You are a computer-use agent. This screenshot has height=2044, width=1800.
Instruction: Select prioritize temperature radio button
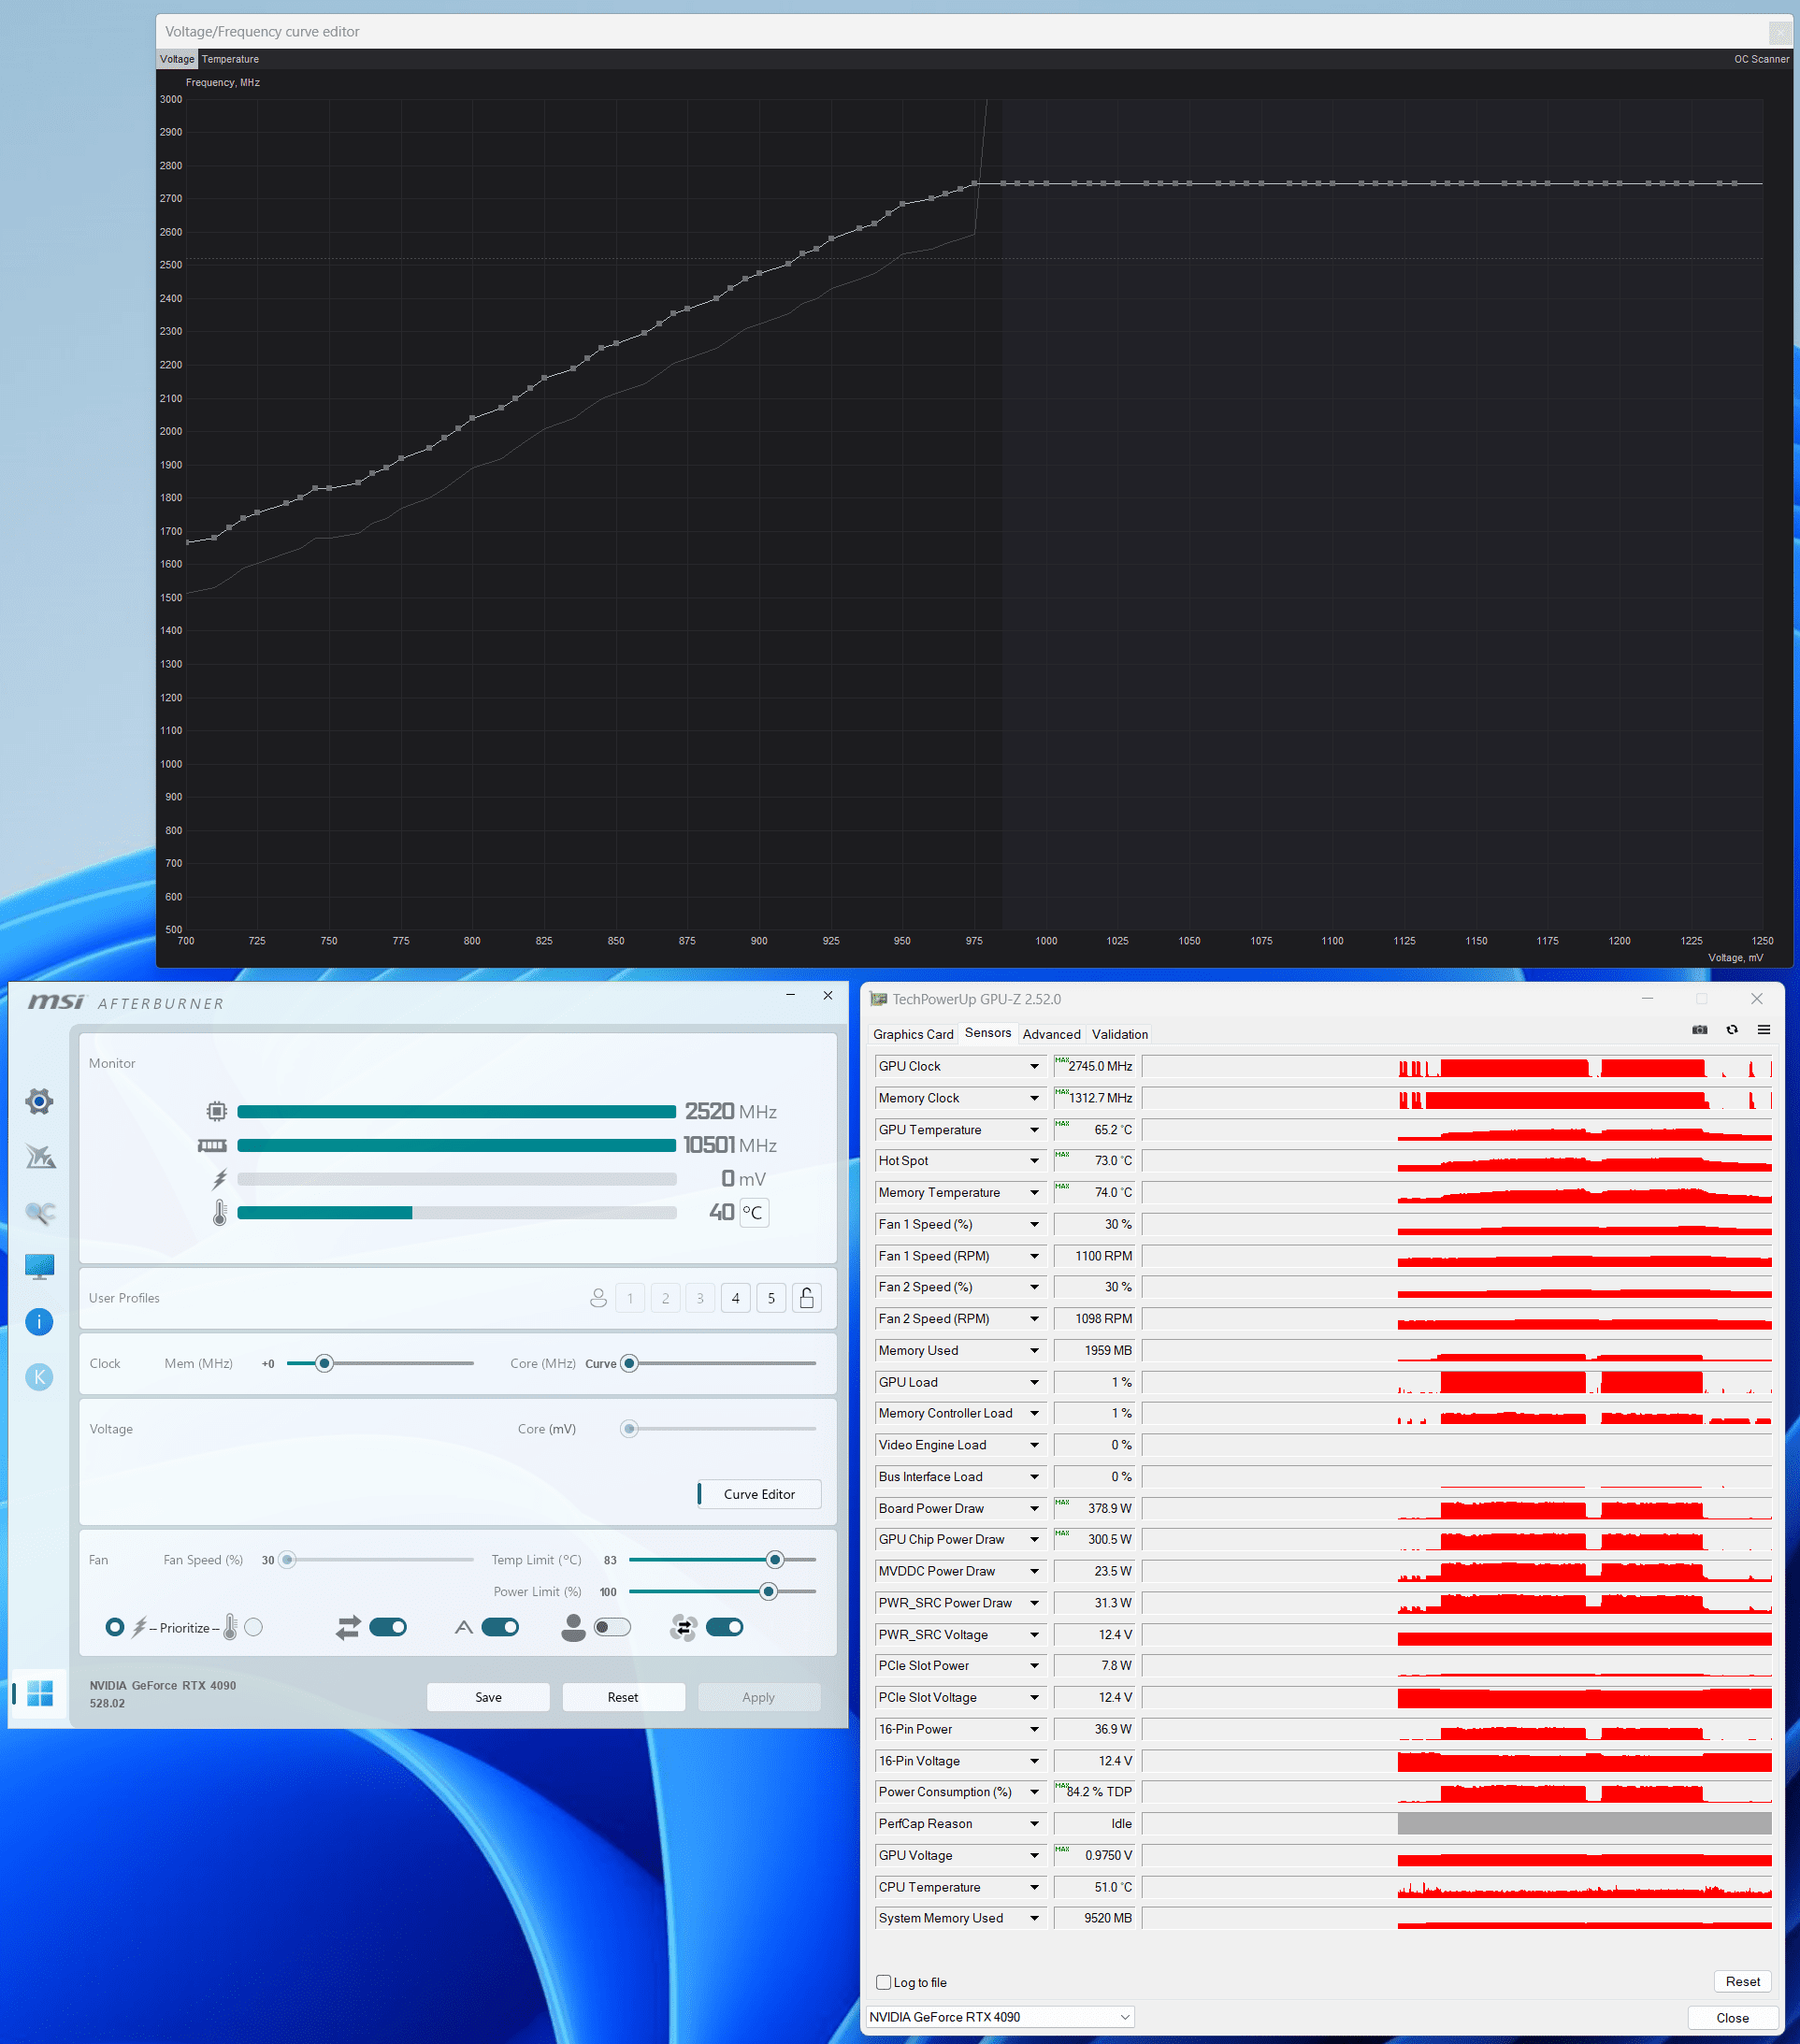[x=254, y=1627]
